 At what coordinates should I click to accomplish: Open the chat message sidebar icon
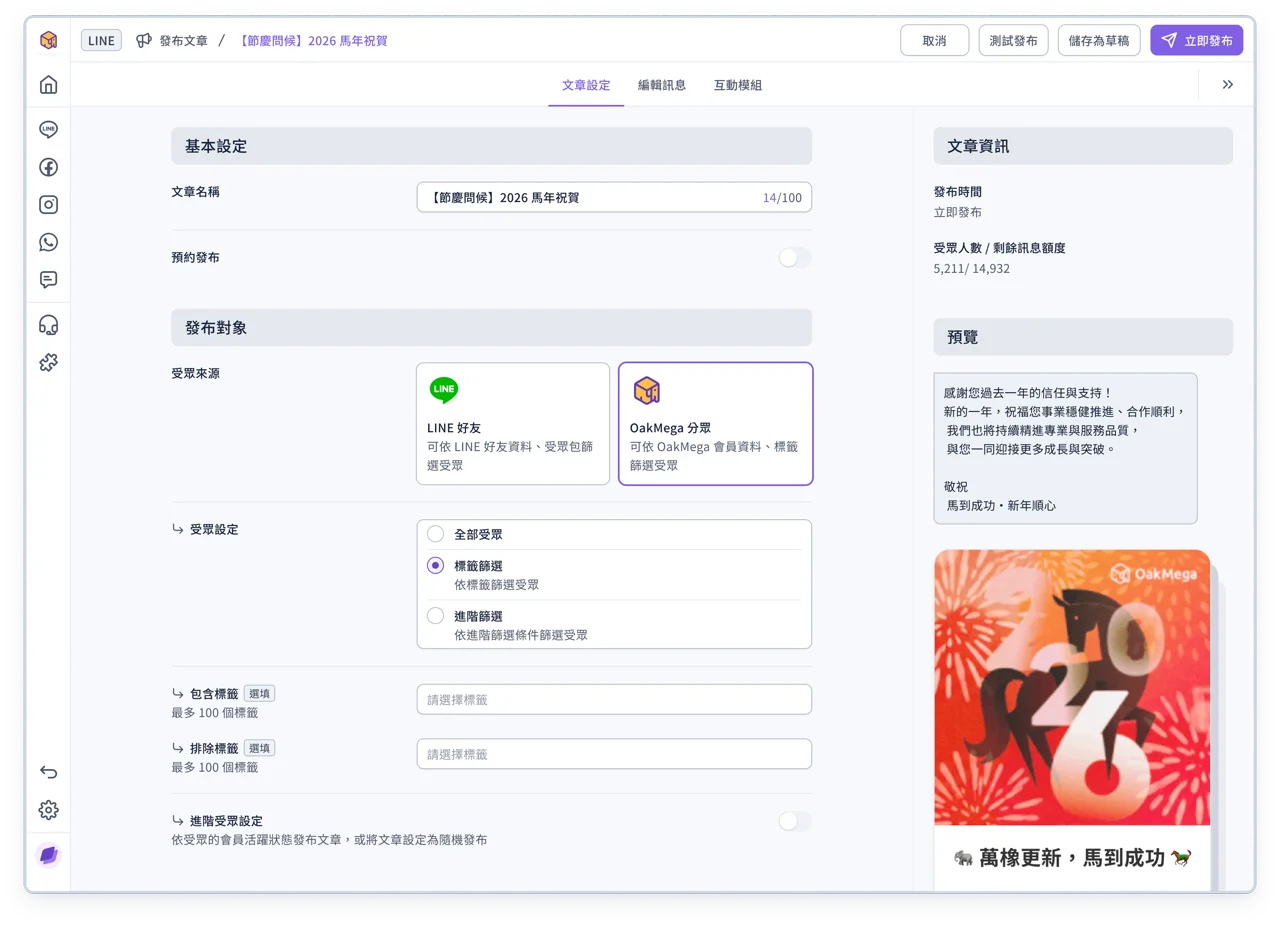pos(48,279)
